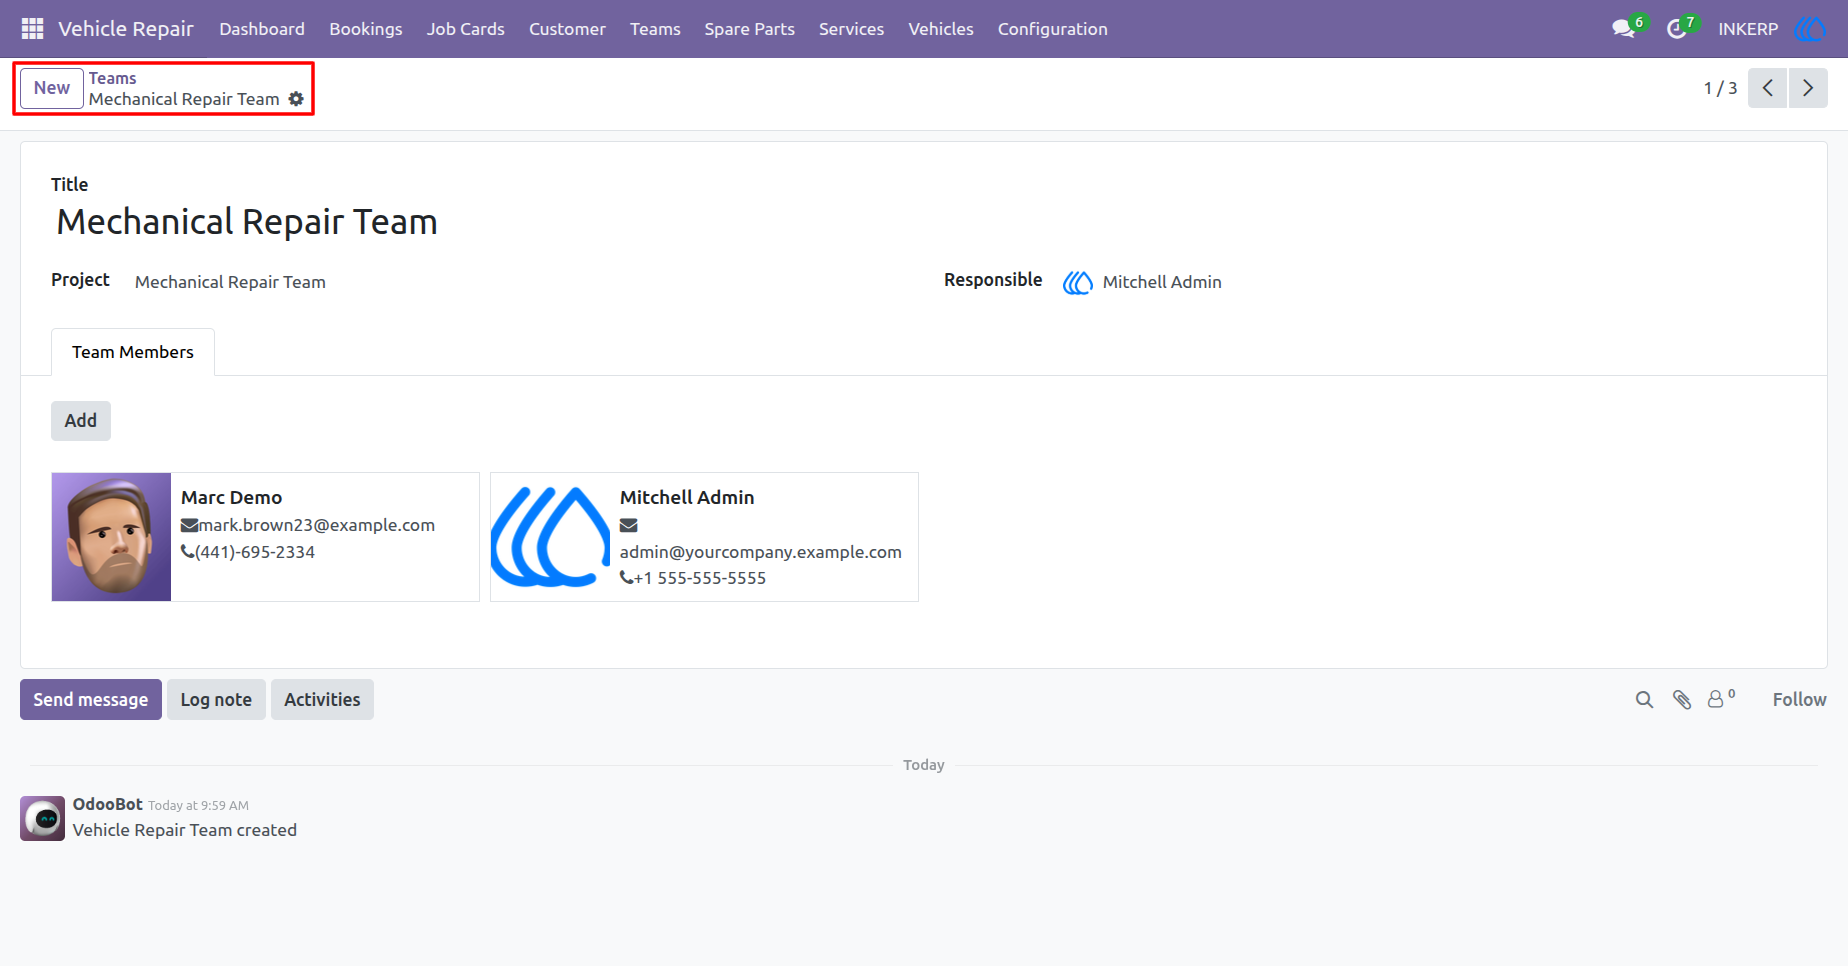Image resolution: width=1848 pixels, height=966 pixels.
Task: Expand the Configuration menu
Action: pyautogui.click(x=1053, y=29)
